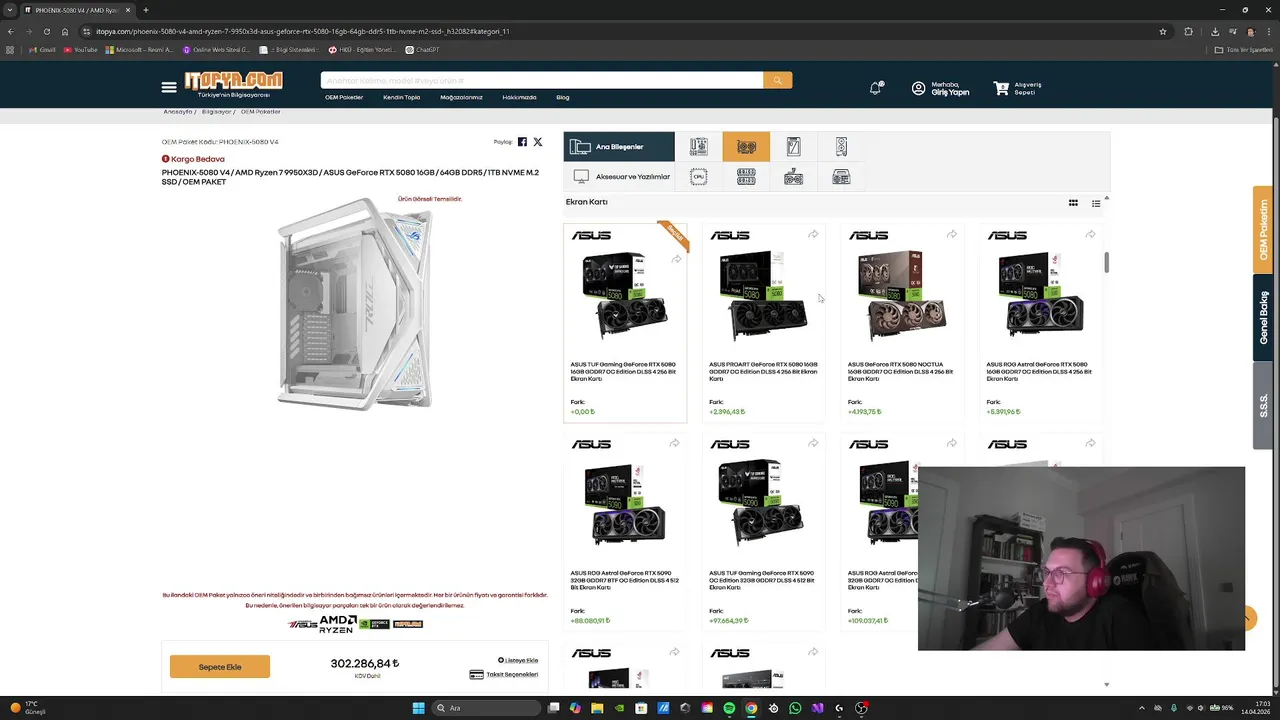Screen dimensions: 1280x720
Task: Select the CPU component icon
Action: (698, 176)
